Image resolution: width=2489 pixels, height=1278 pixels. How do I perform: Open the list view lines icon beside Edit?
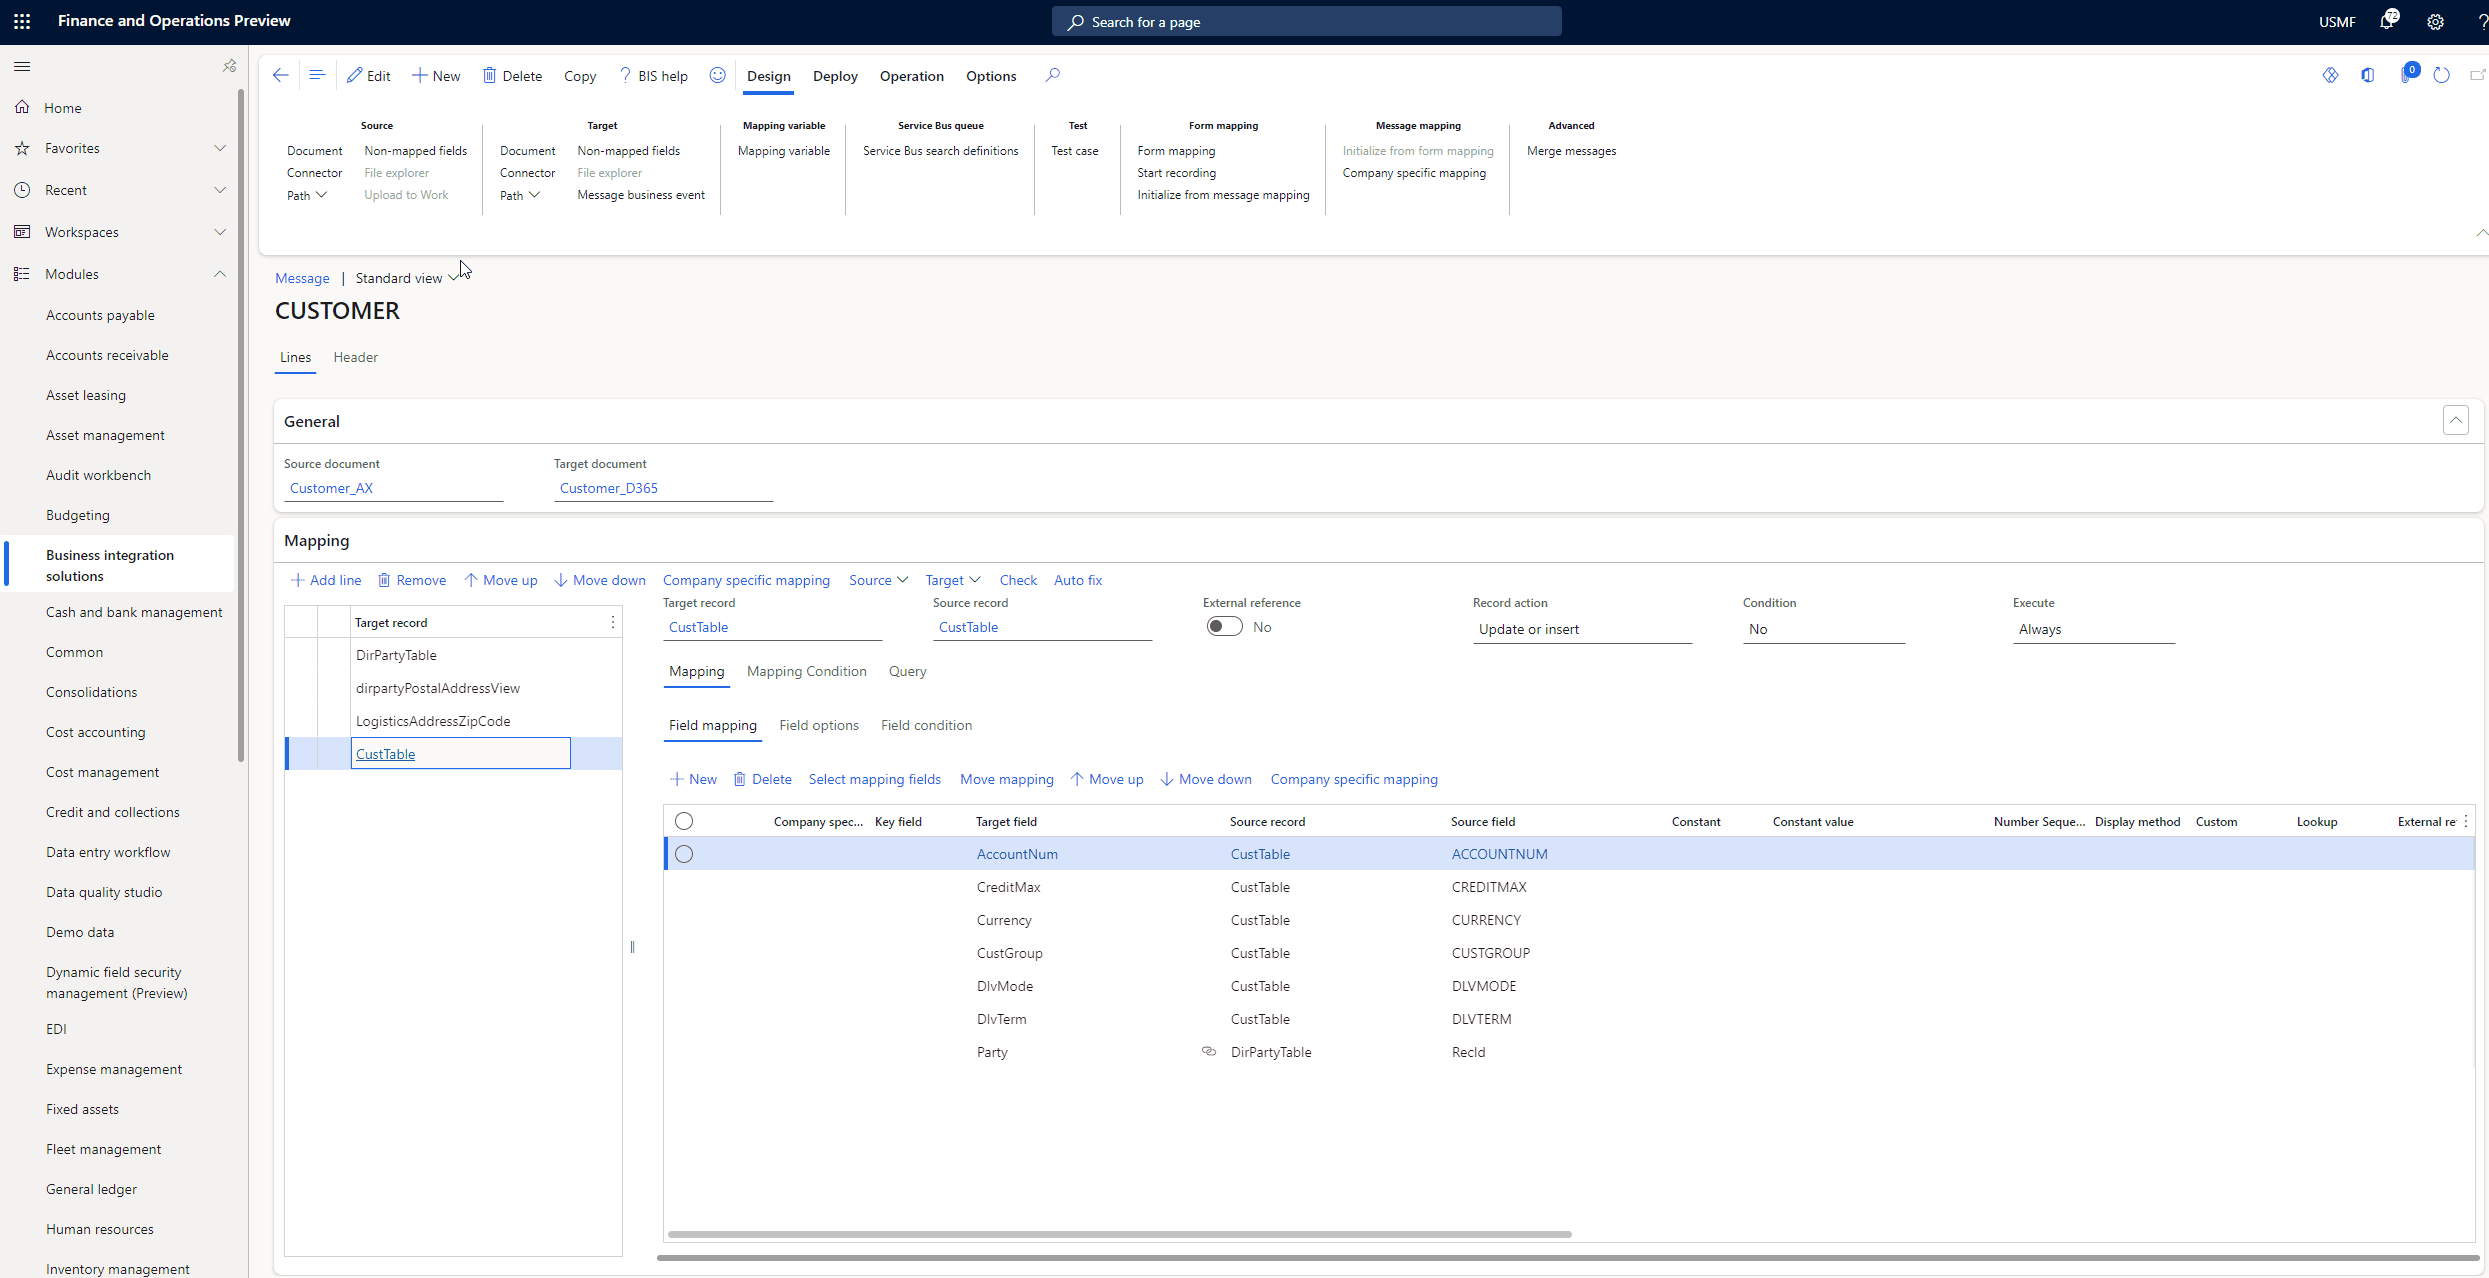(x=317, y=75)
